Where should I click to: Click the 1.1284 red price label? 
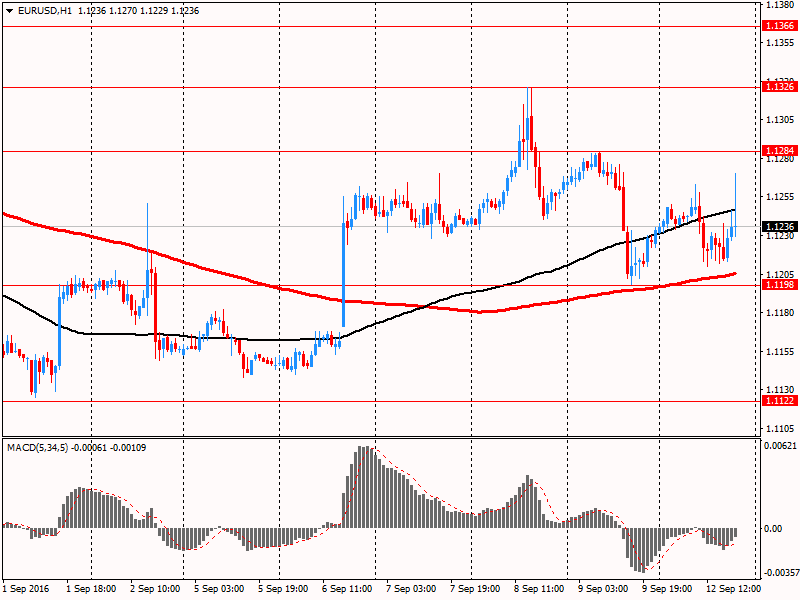(x=779, y=151)
